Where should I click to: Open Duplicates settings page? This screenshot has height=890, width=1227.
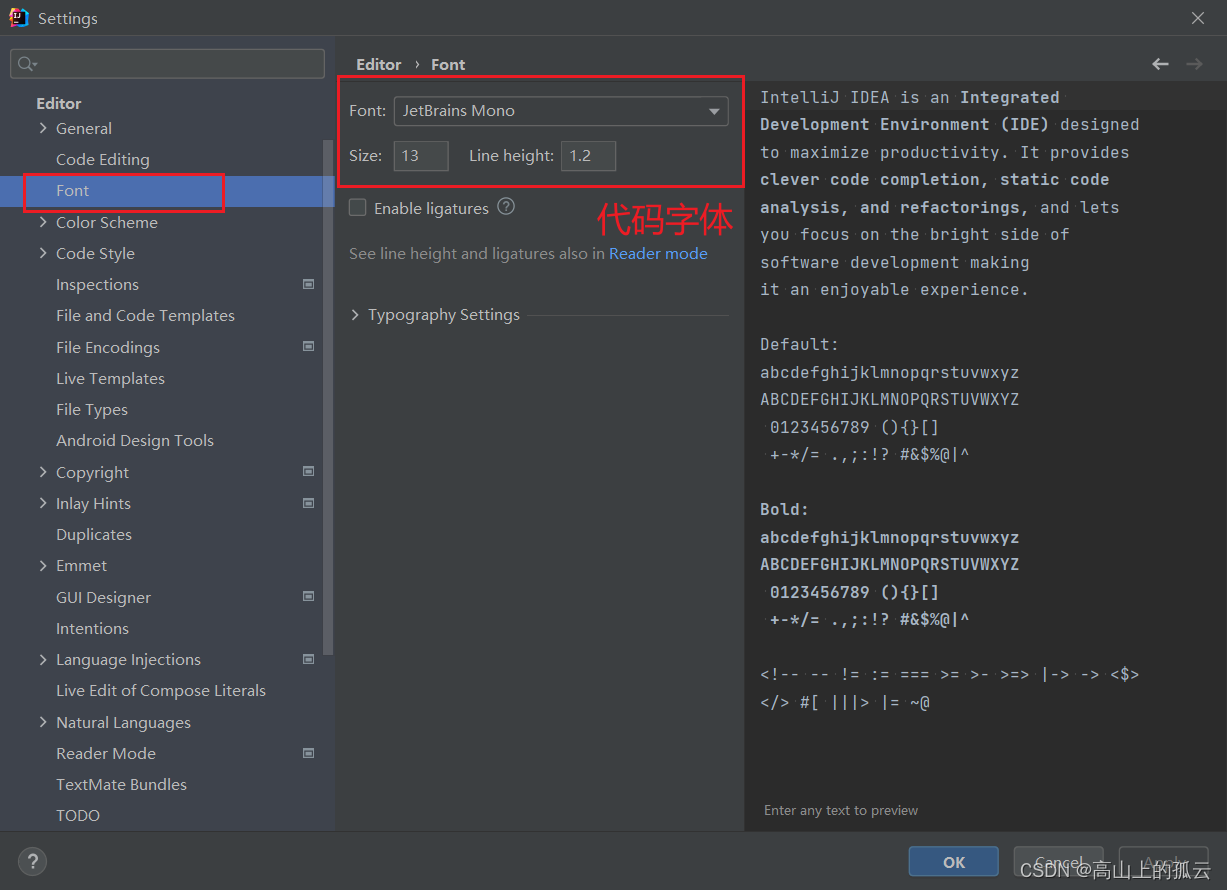tap(94, 534)
